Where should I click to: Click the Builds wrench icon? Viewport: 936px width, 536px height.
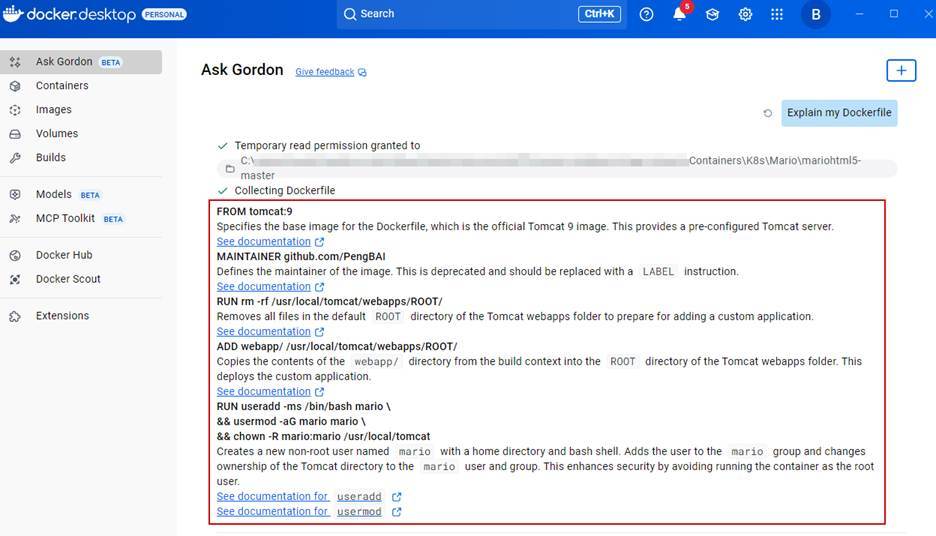[15, 158]
